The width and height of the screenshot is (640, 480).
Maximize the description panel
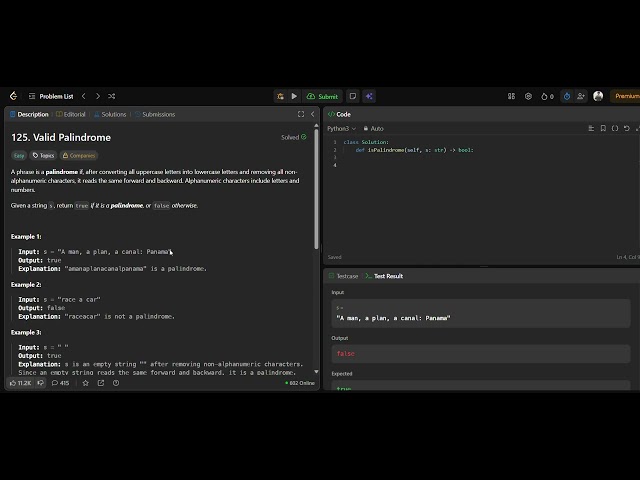click(301, 114)
